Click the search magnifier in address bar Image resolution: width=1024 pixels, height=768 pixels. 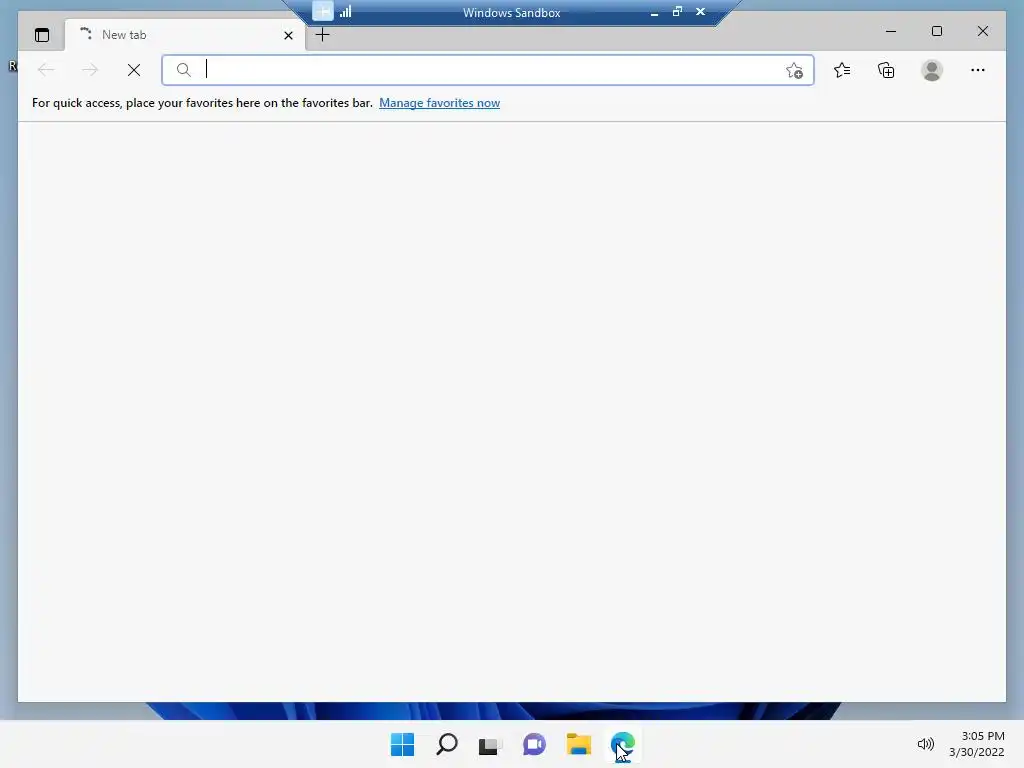[x=184, y=70]
